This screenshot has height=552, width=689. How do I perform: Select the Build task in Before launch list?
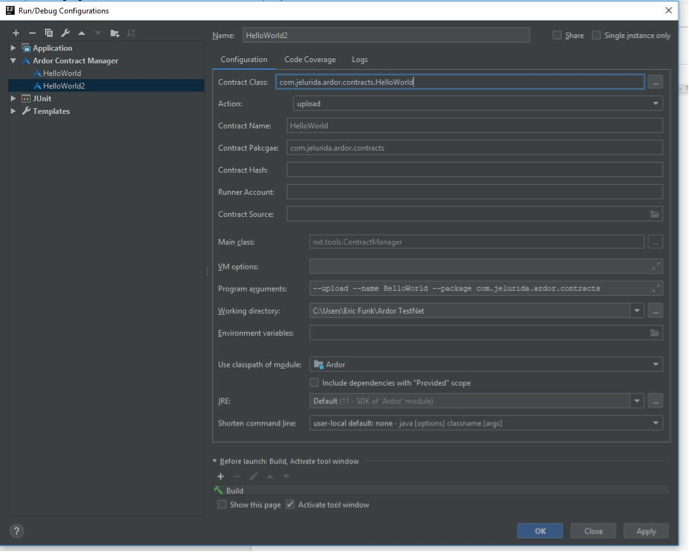[441, 490]
